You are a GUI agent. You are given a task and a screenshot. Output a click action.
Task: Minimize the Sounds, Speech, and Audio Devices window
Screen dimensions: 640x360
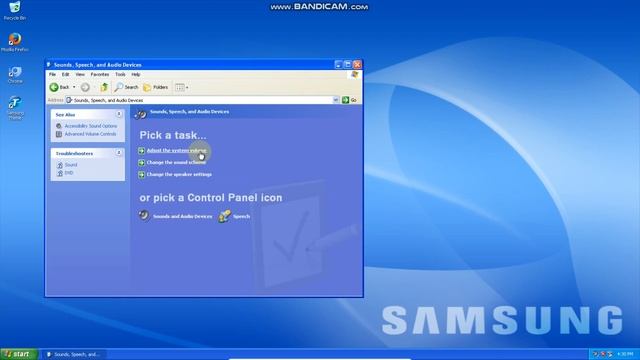[338, 64]
